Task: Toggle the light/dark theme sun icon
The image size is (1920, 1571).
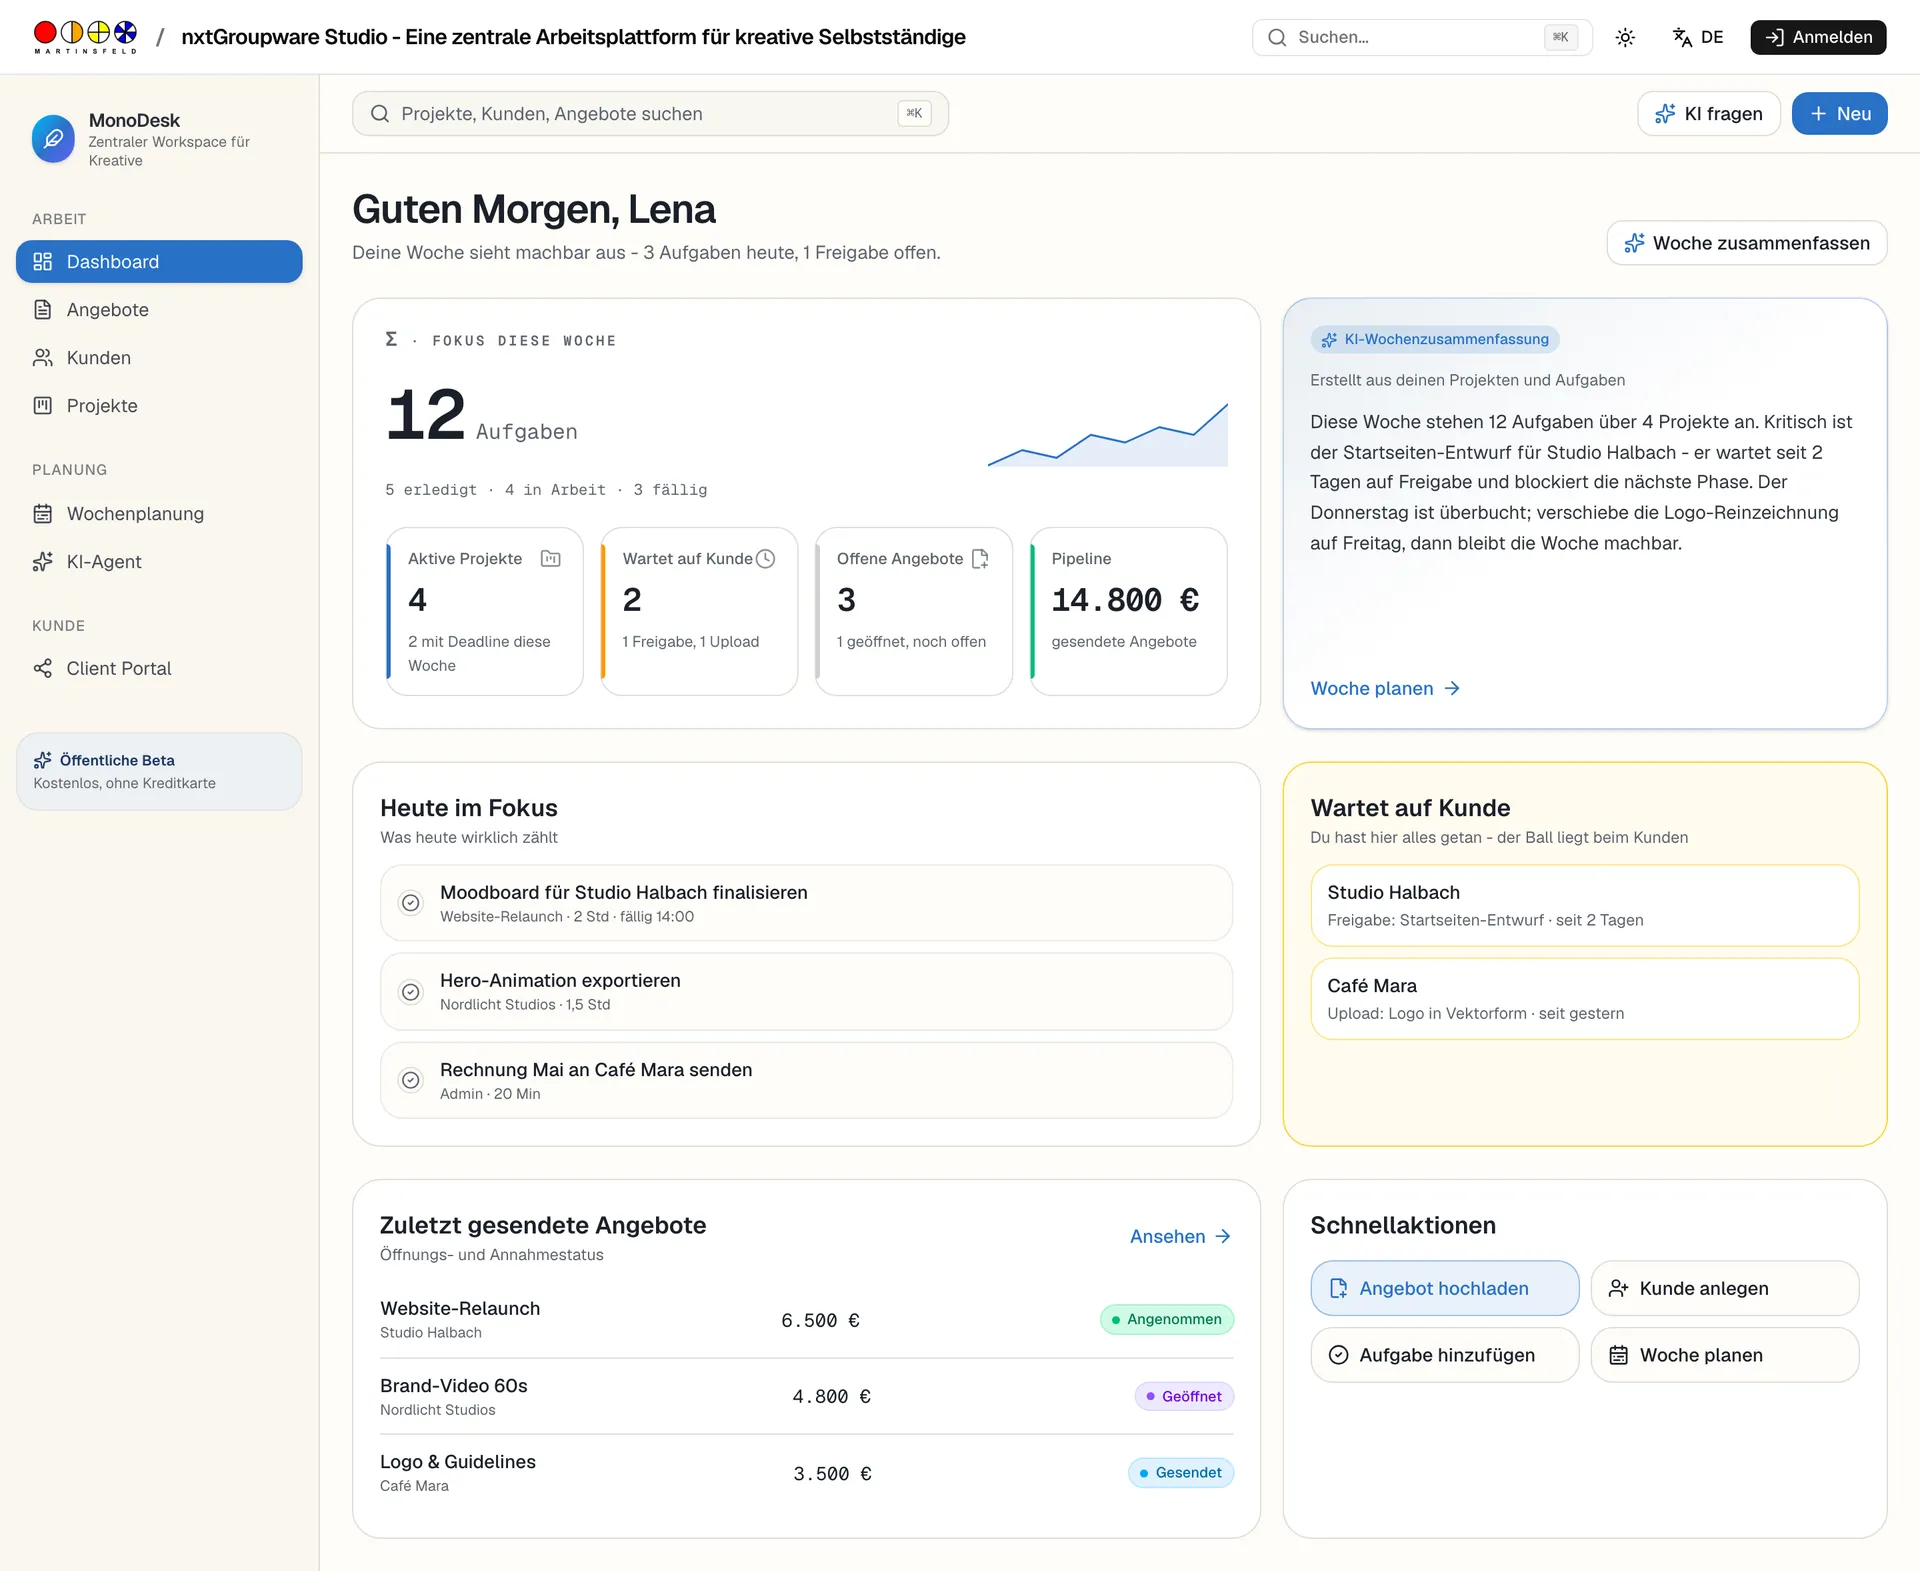Action: coord(1625,37)
